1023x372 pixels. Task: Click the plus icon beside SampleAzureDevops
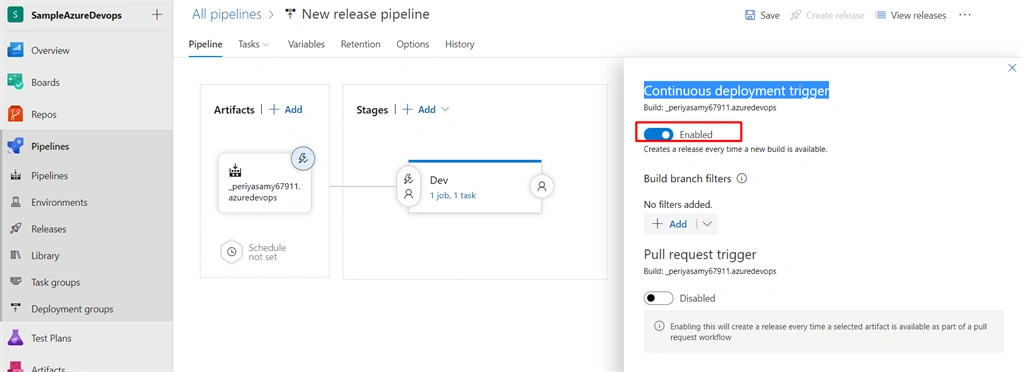157,15
